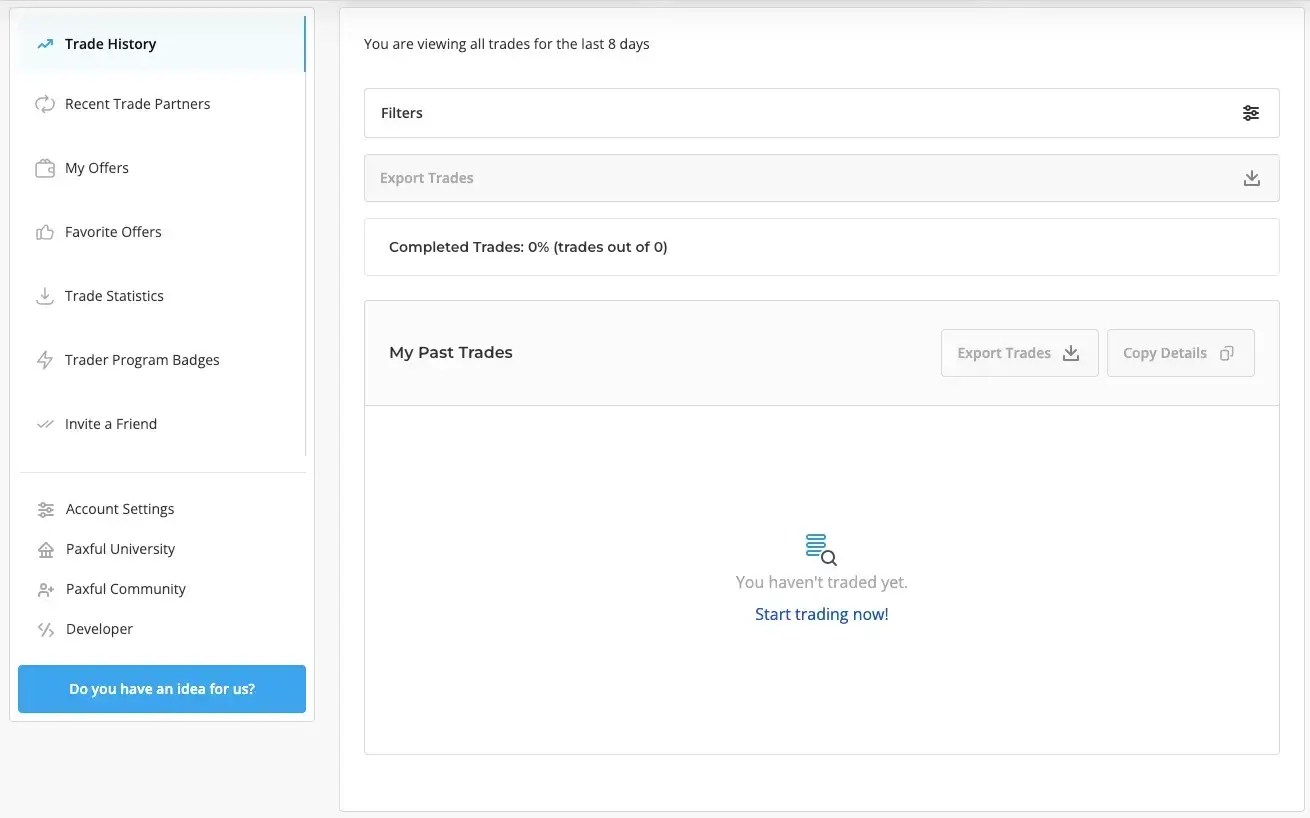Select the Trade Statistics download icon
This screenshot has height=818, width=1310.
click(x=44, y=295)
